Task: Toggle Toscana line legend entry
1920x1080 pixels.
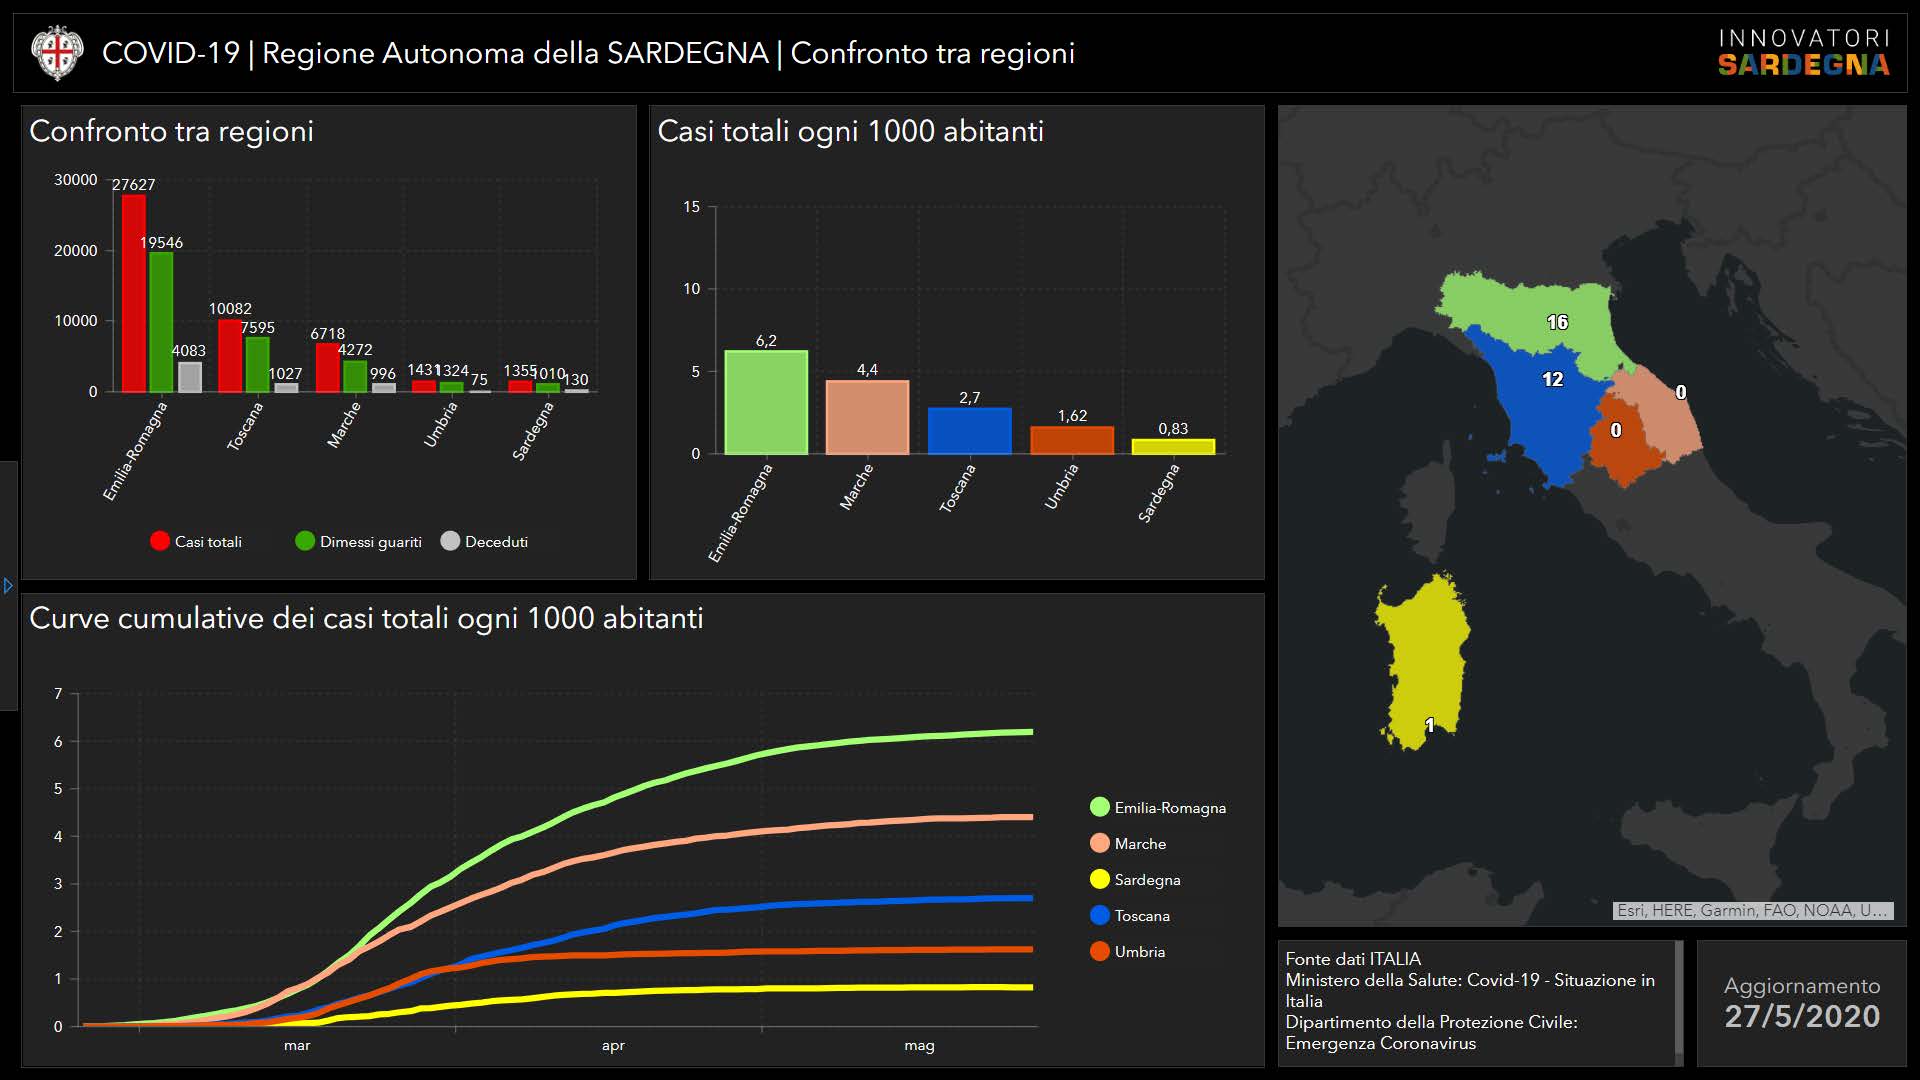Action: (1130, 915)
